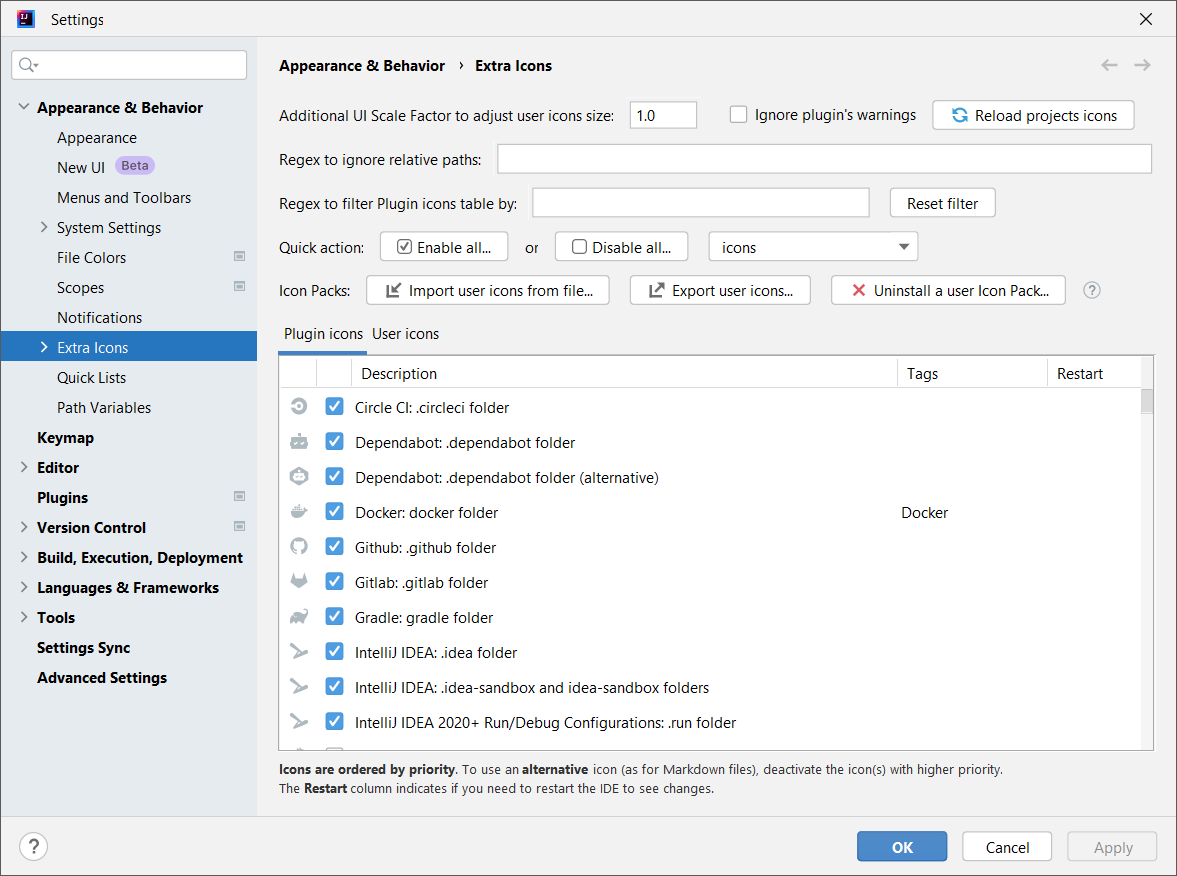Uncheck the Gradle folder checkbox
This screenshot has width=1177, height=876.
click(335, 617)
